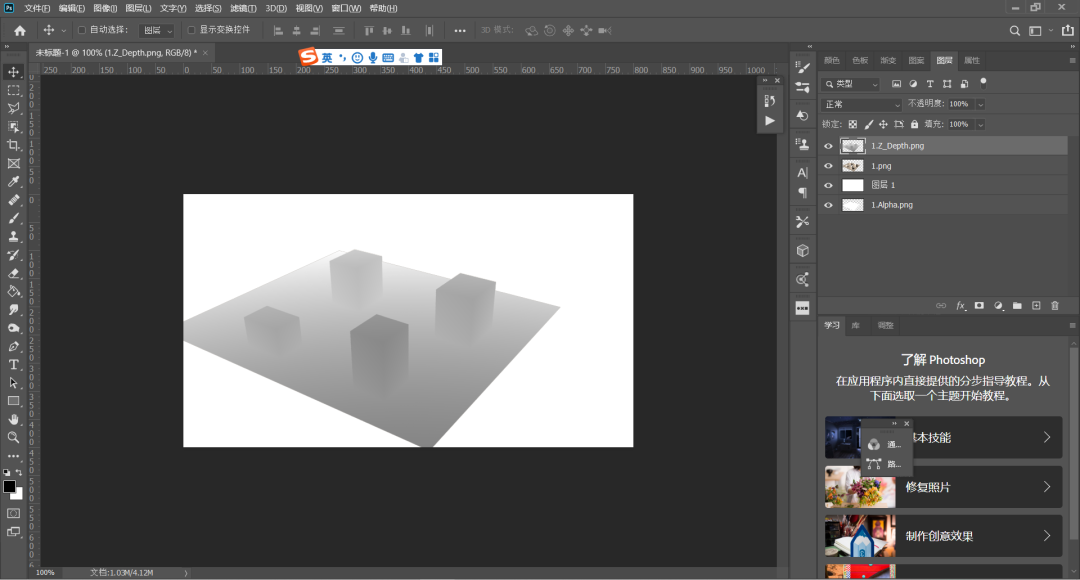The image size is (1080, 580).
Task: Open the fill 100% dropdown arrow
Action: pos(980,125)
